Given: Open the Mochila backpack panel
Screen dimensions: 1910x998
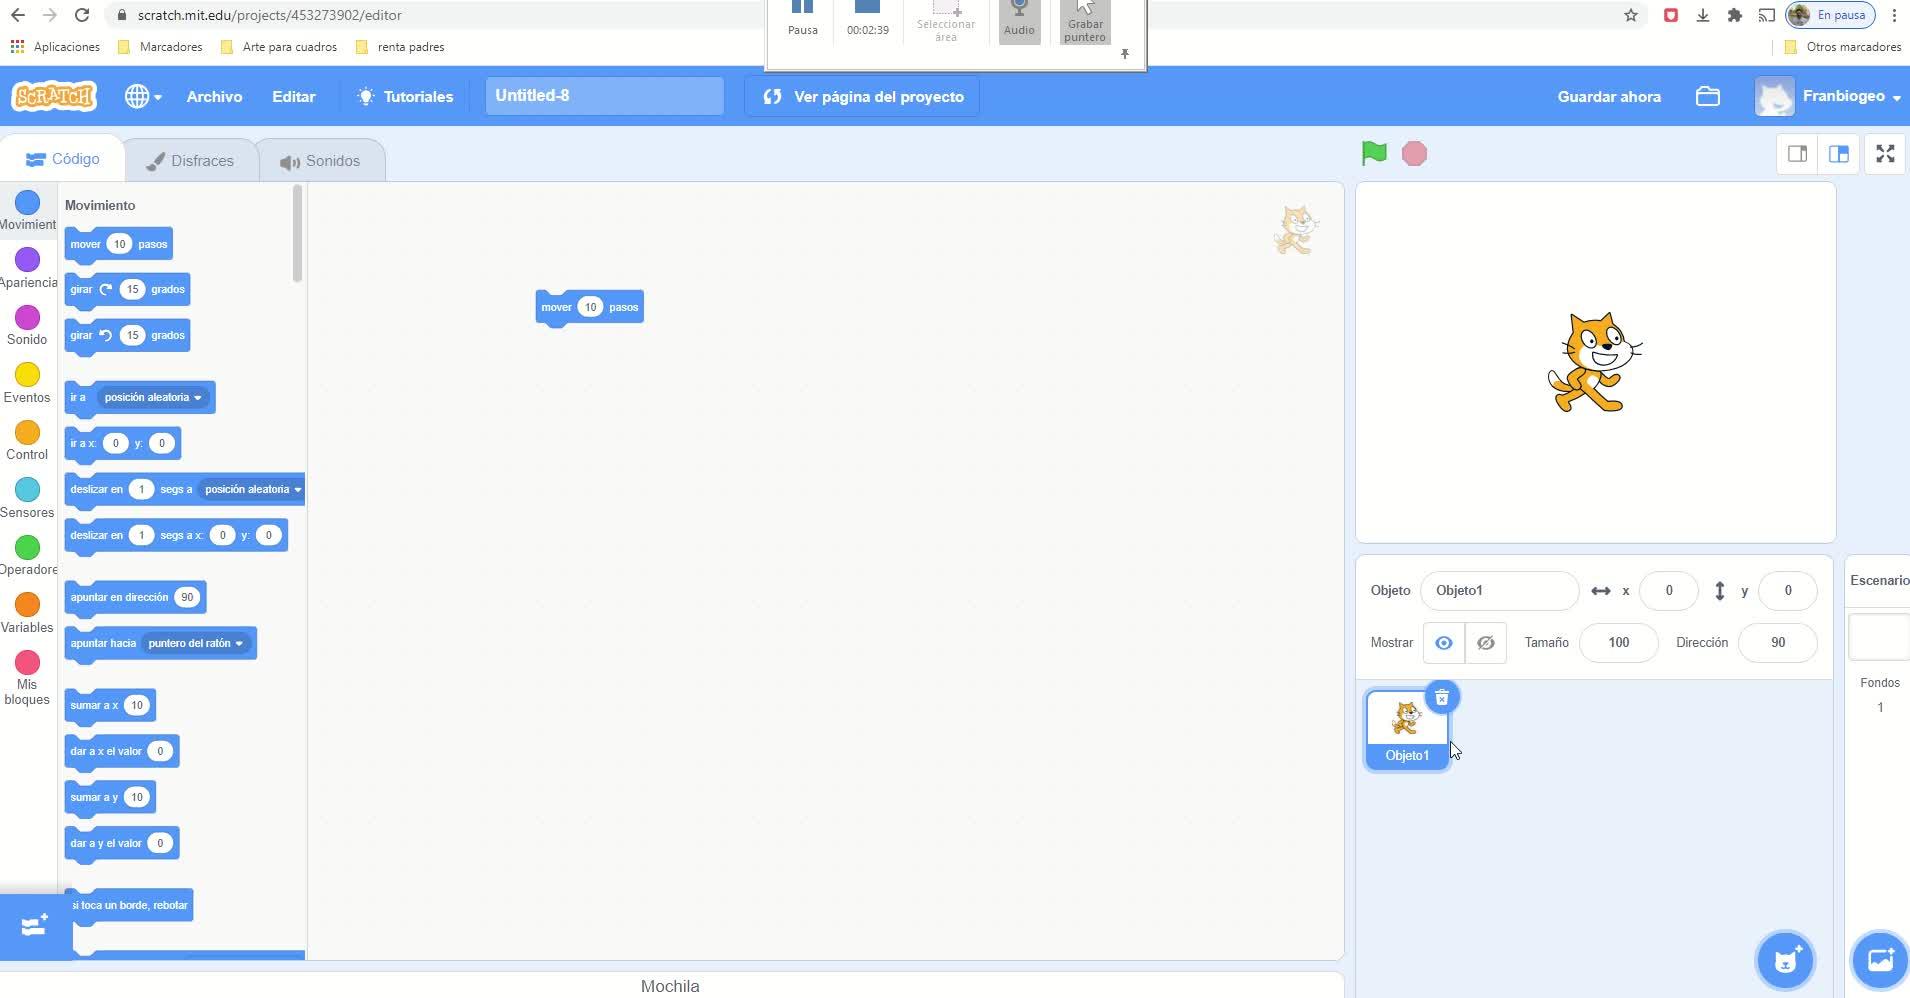Looking at the screenshot, I should (x=670, y=986).
